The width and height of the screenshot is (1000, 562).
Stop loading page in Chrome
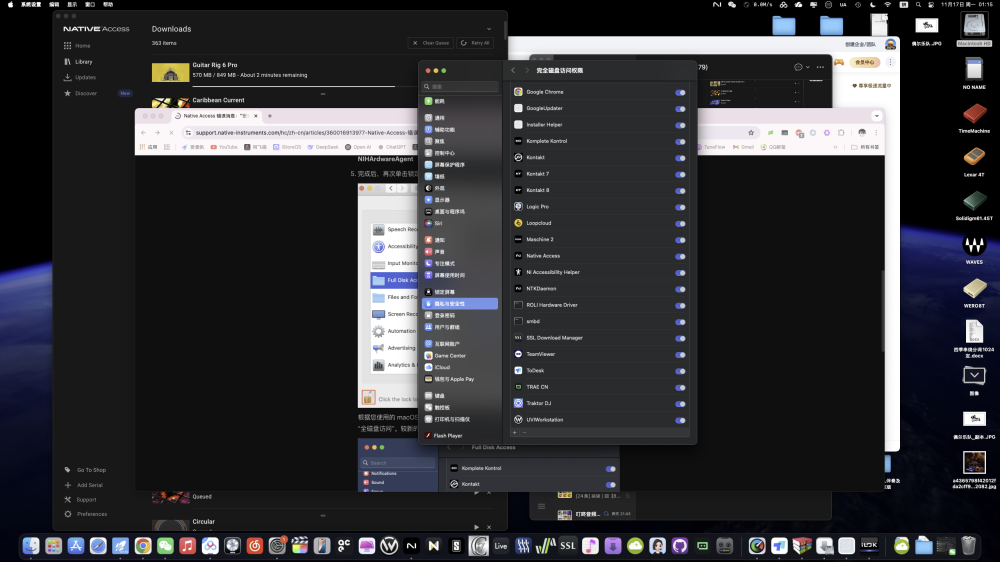coord(171,133)
